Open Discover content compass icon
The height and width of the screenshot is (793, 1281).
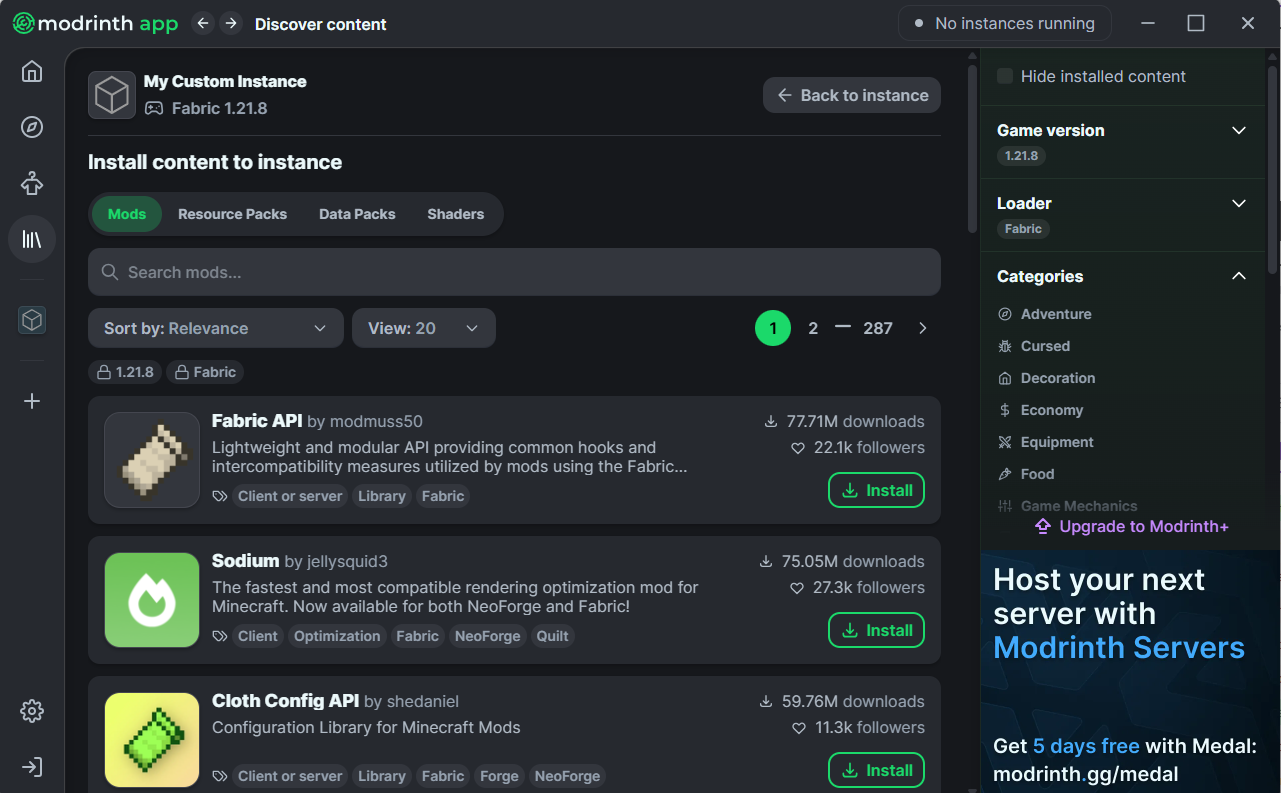point(32,127)
